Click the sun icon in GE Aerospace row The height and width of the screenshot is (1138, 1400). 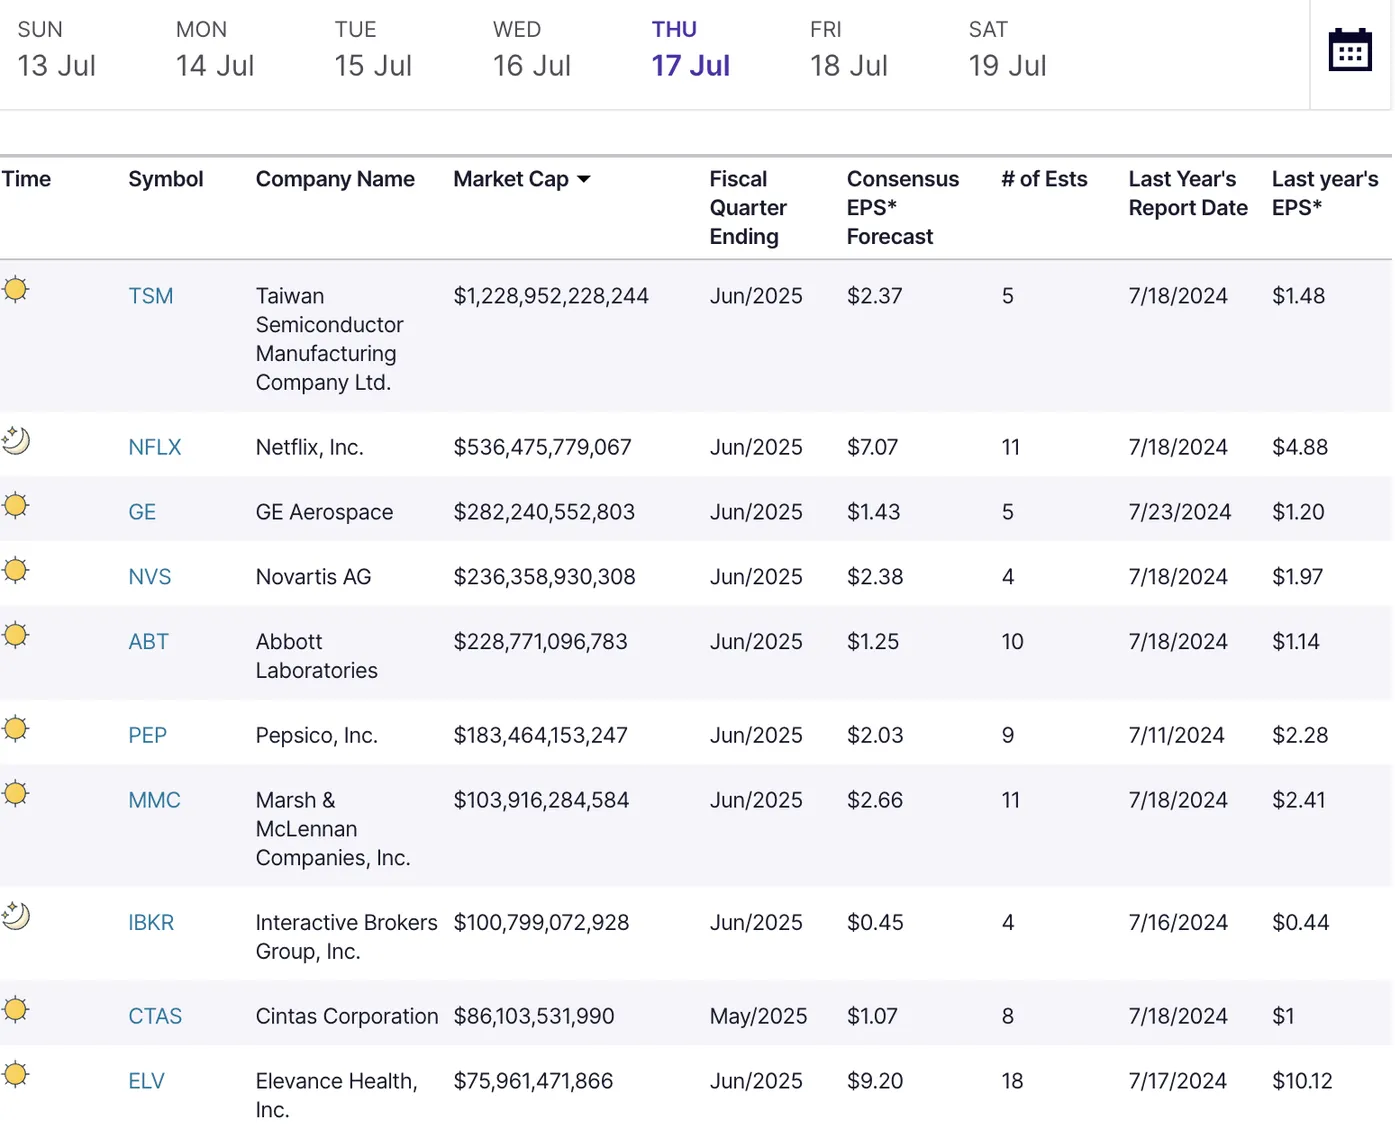pos(16,506)
